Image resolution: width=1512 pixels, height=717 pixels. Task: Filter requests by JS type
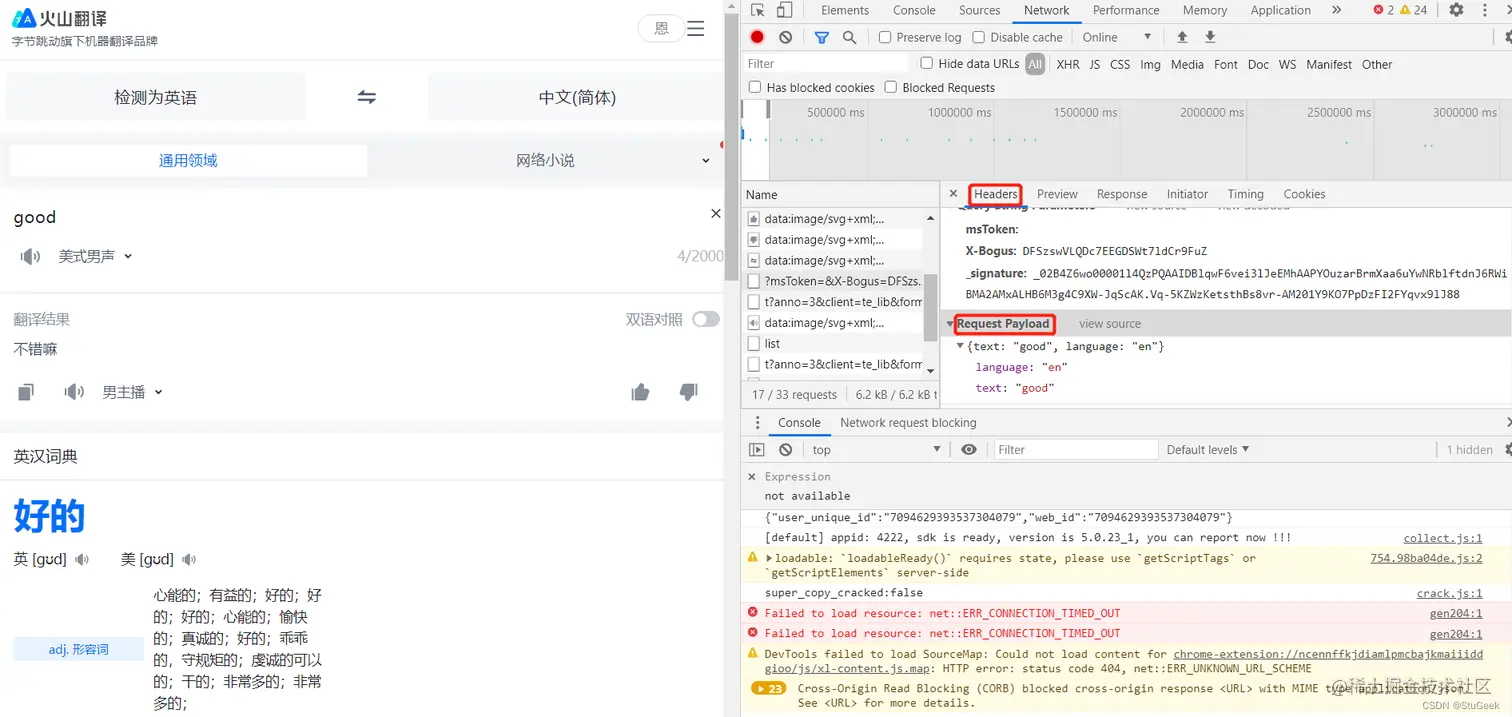click(1095, 64)
